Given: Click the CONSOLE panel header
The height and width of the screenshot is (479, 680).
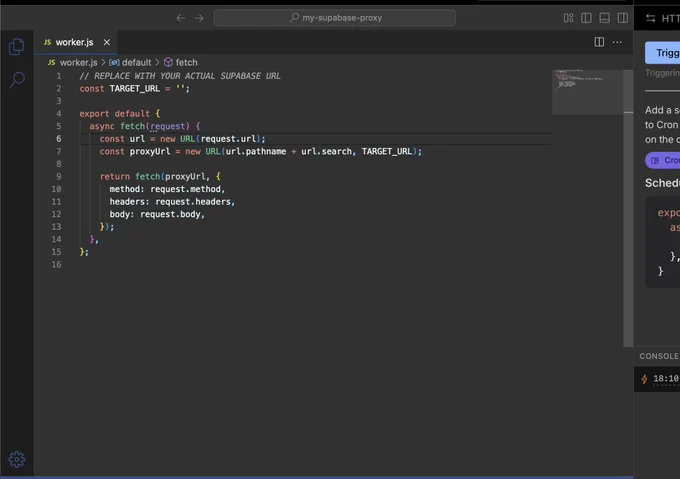Looking at the screenshot, I should point(659,356).
